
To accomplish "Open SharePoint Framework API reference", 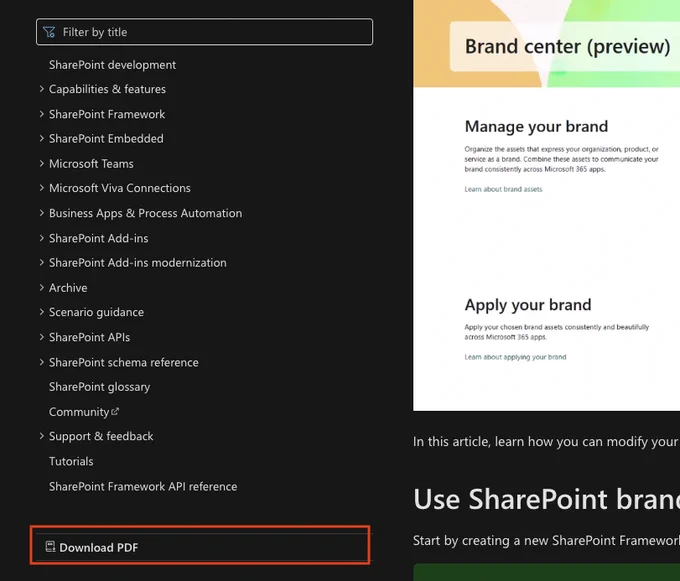I will point(143,486).
